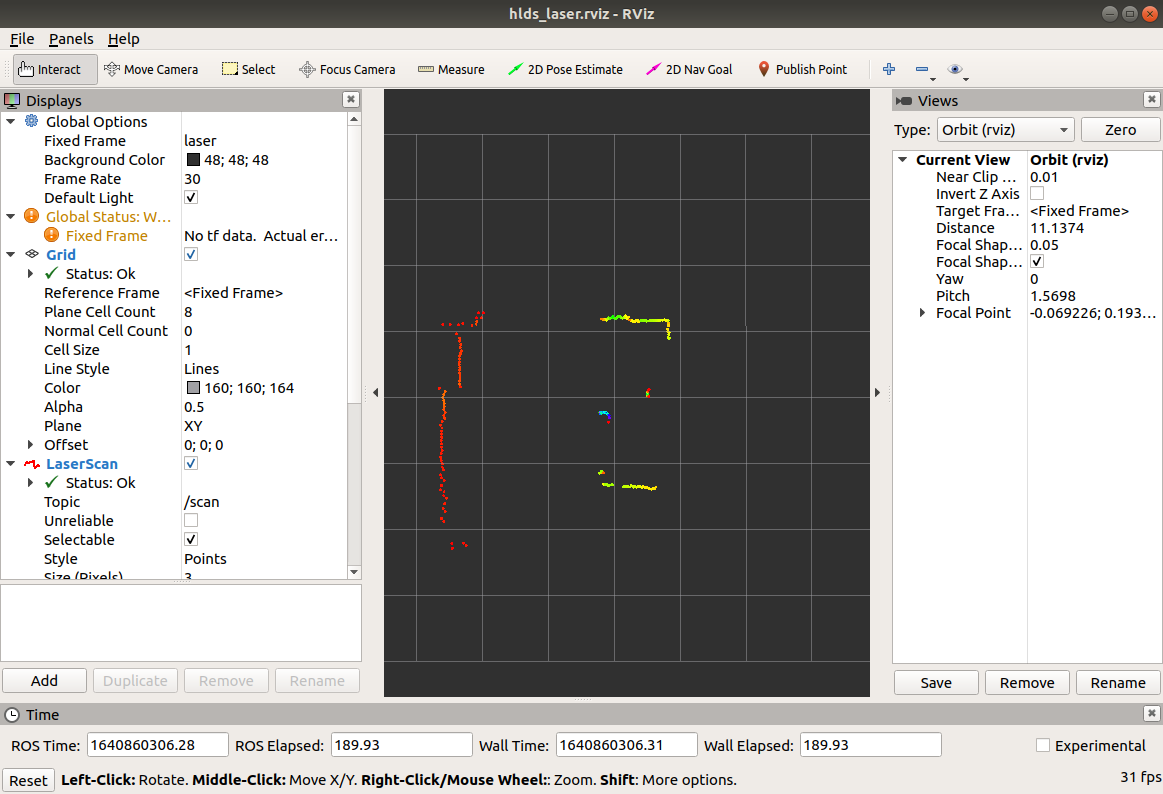The image size is (1163, 794).
Task: Collapse left panel with the arrow handle
Action: pyautogui.click(x=375, y=392)
